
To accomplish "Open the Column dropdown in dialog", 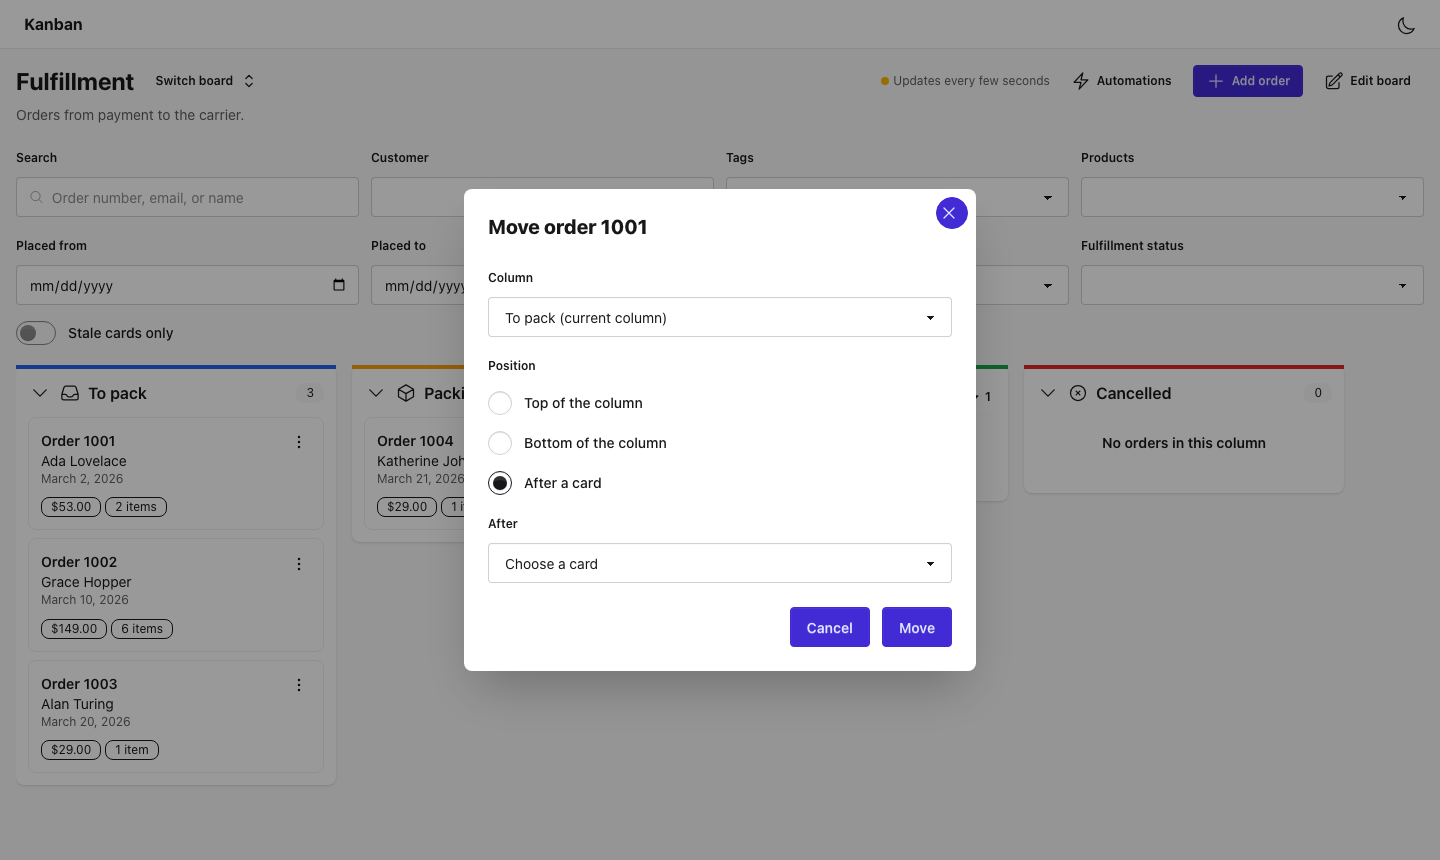I will point(720,317).
